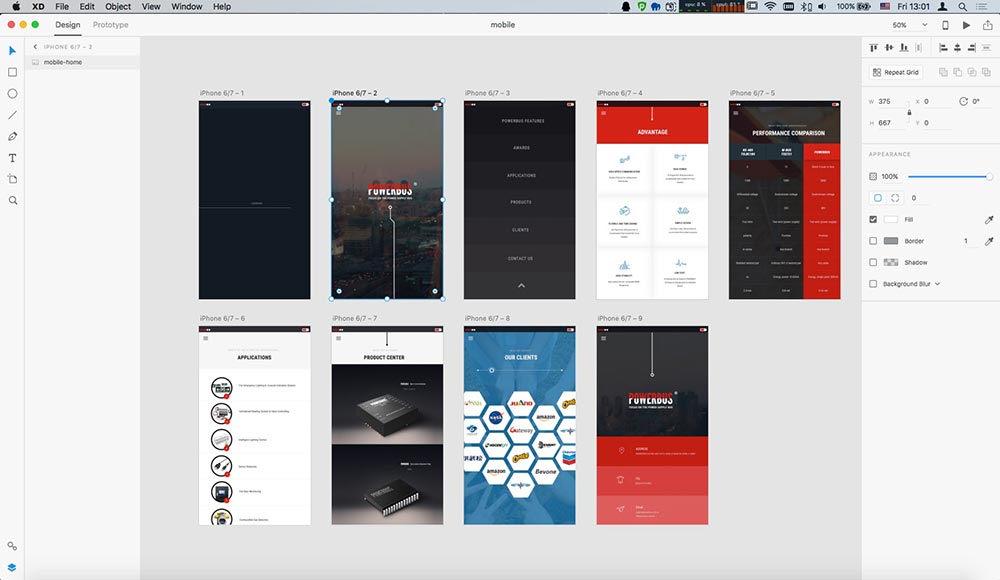Click the opacity percentage field 100%
Viewport: 1000px width, 580px height.
point(890,177)
